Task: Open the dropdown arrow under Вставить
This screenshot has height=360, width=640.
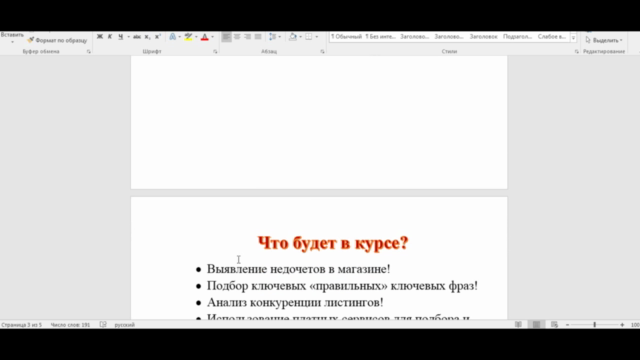Action: click(12, 42)
